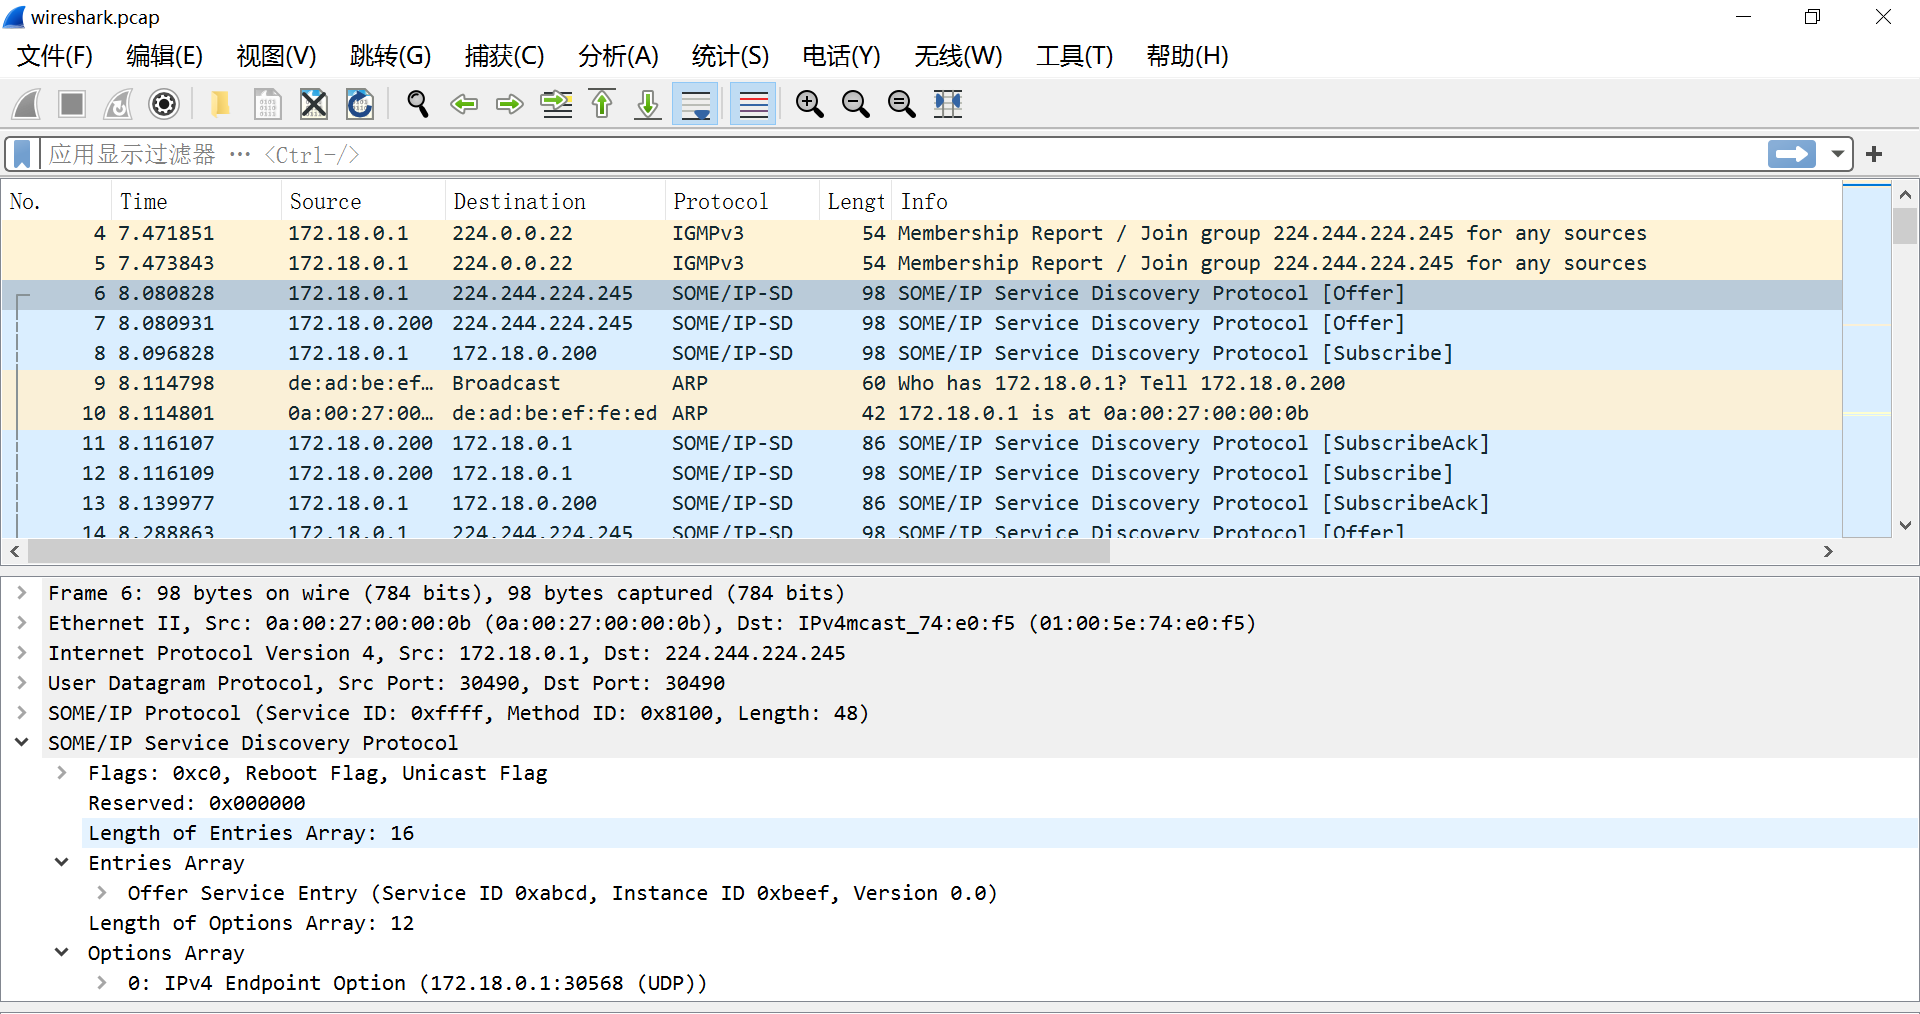Open the 文件(F) menu

click(x=55, y=56)
